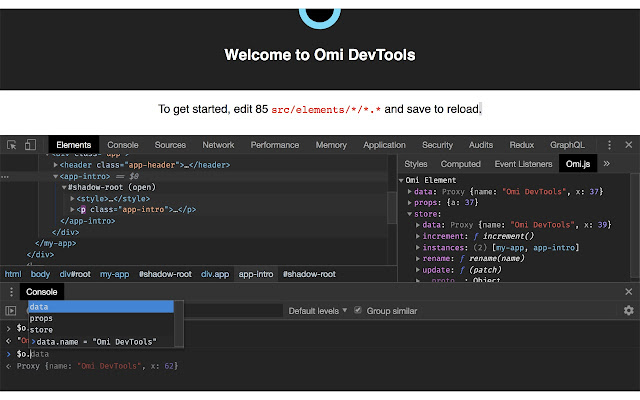Click the $o. console input line
Viewport: 640px width, 400px height.
320,354
